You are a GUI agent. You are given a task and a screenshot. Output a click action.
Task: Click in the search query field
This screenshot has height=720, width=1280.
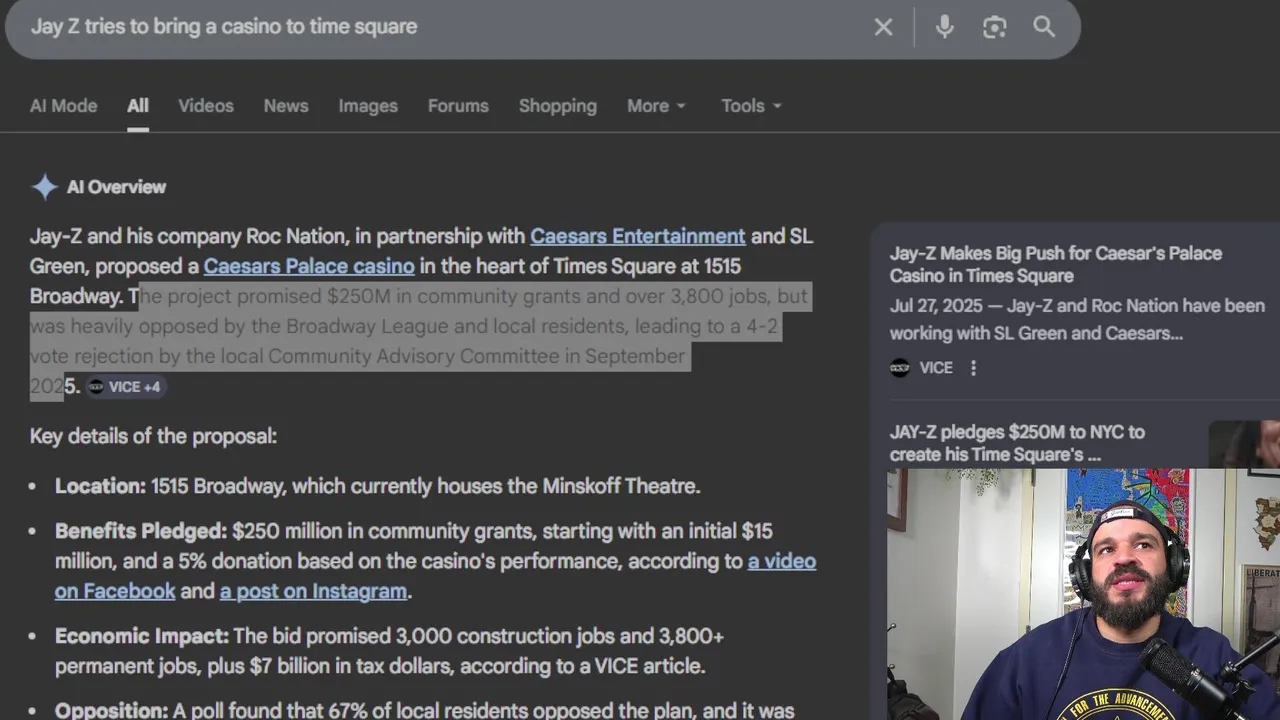click(440, 27)
